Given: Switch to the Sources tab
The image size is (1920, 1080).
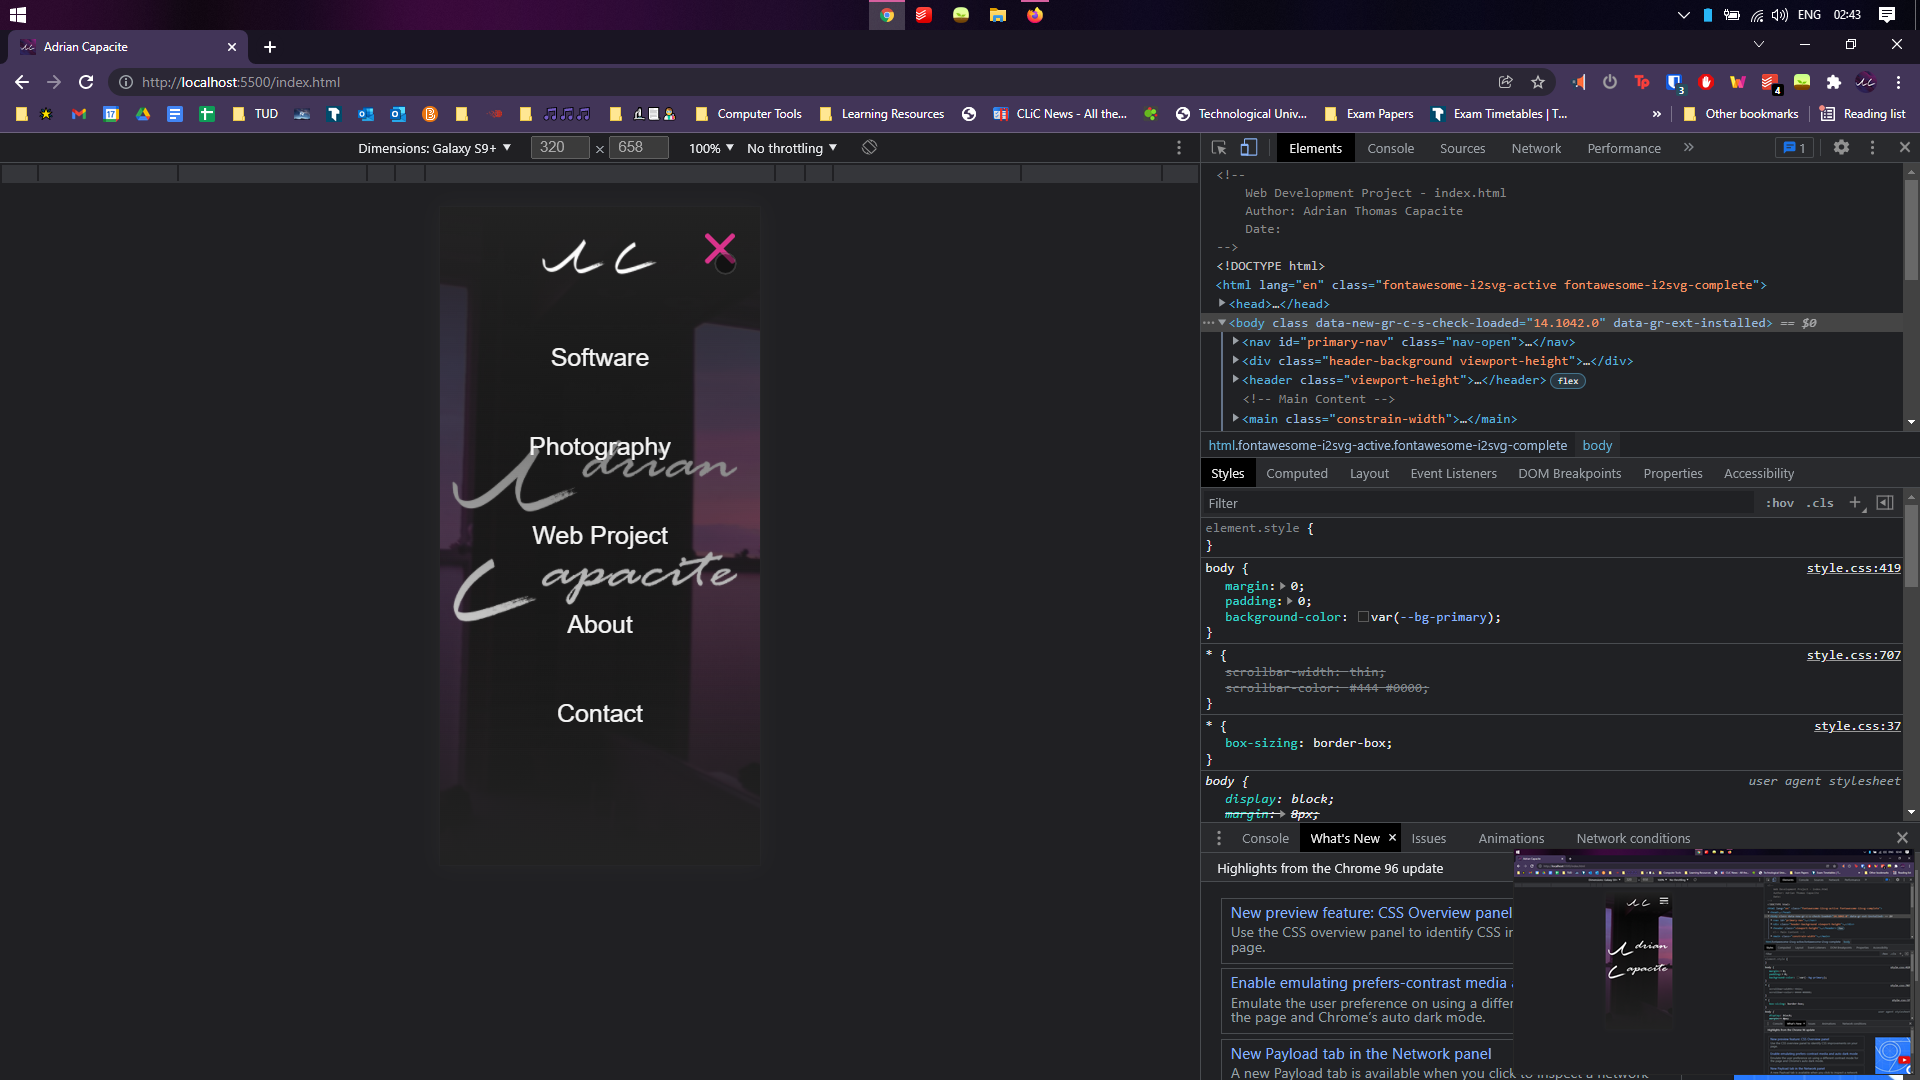Looking at the screenshot, I should (x=1462, y=148).
